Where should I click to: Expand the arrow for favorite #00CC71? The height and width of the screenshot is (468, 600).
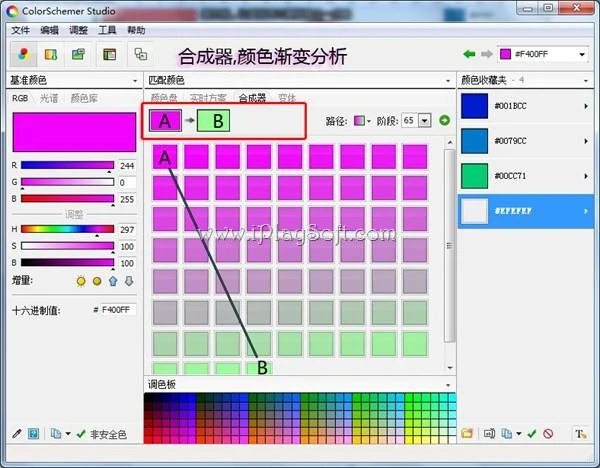point(586,176)
